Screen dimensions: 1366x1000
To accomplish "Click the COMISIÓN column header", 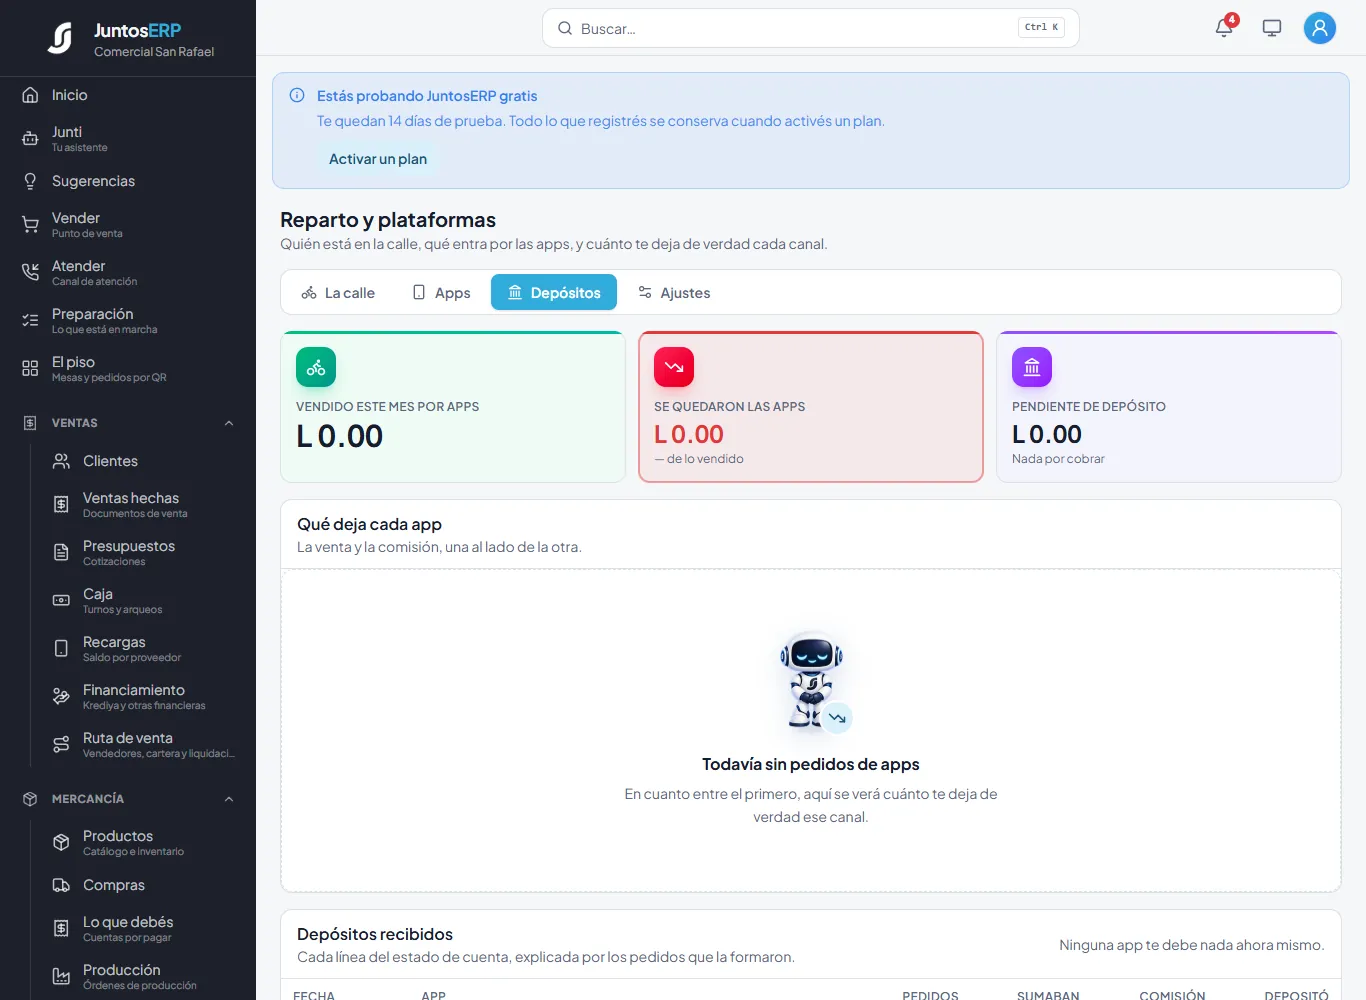I will pyautogui.click(x=1172, y=995).
